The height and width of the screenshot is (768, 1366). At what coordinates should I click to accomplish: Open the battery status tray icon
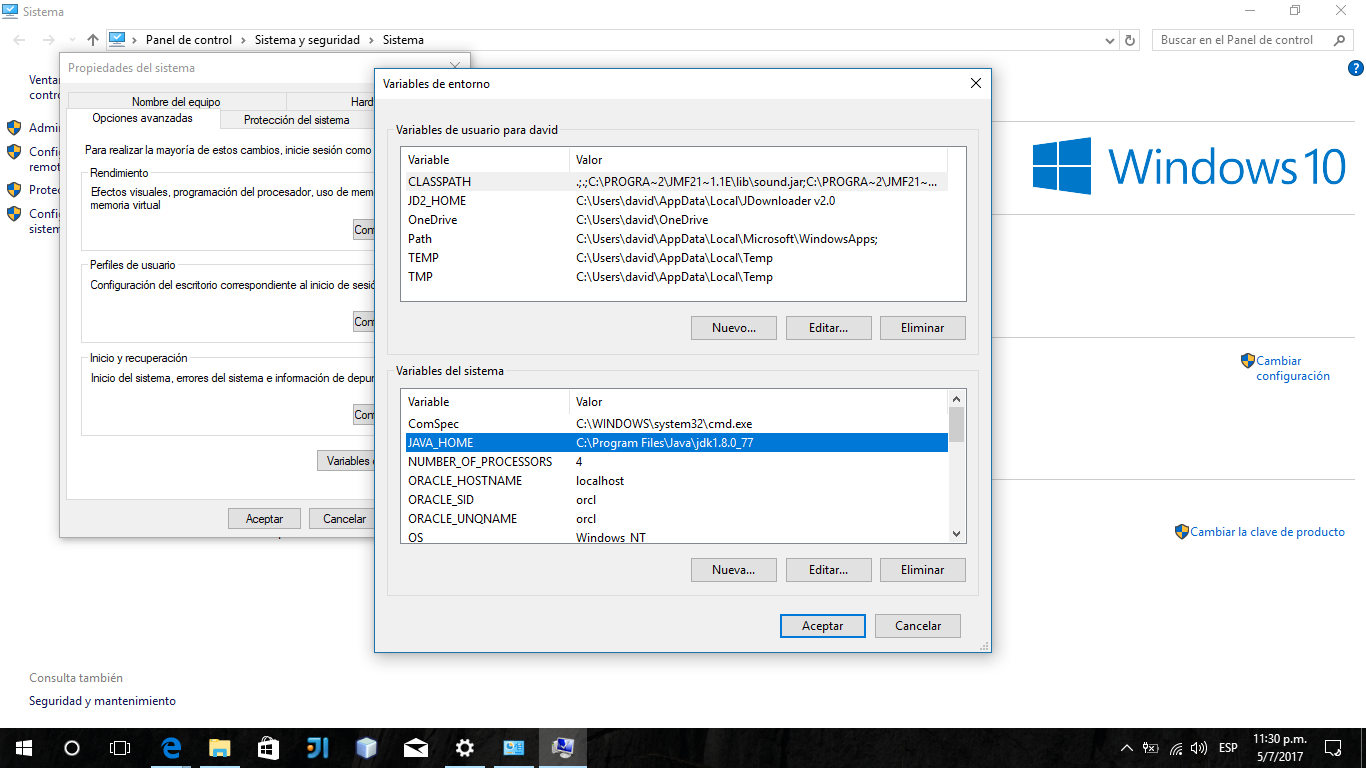coord(1151,748)
